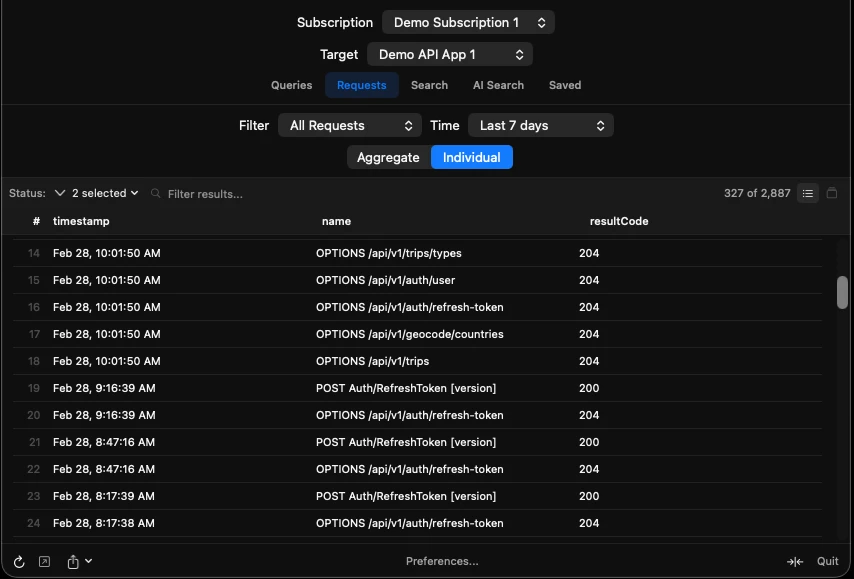Open the Status selection with 2 selected
Screen dimensions: 854x579
(x=96, y=193)
